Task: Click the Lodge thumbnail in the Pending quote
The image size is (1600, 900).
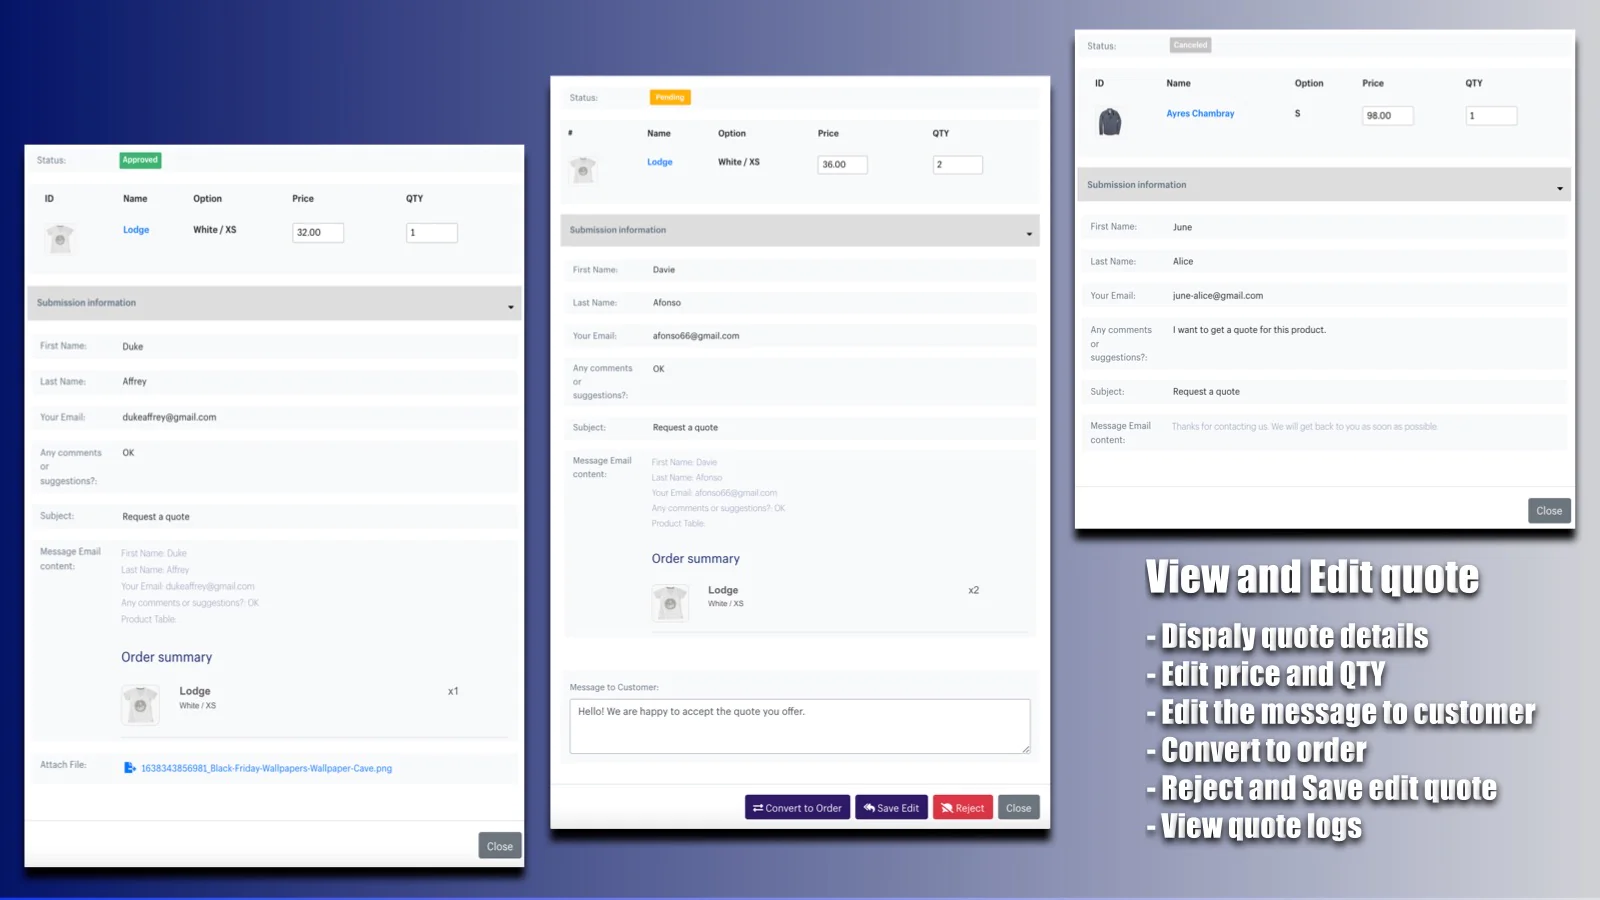Action: 583,169
